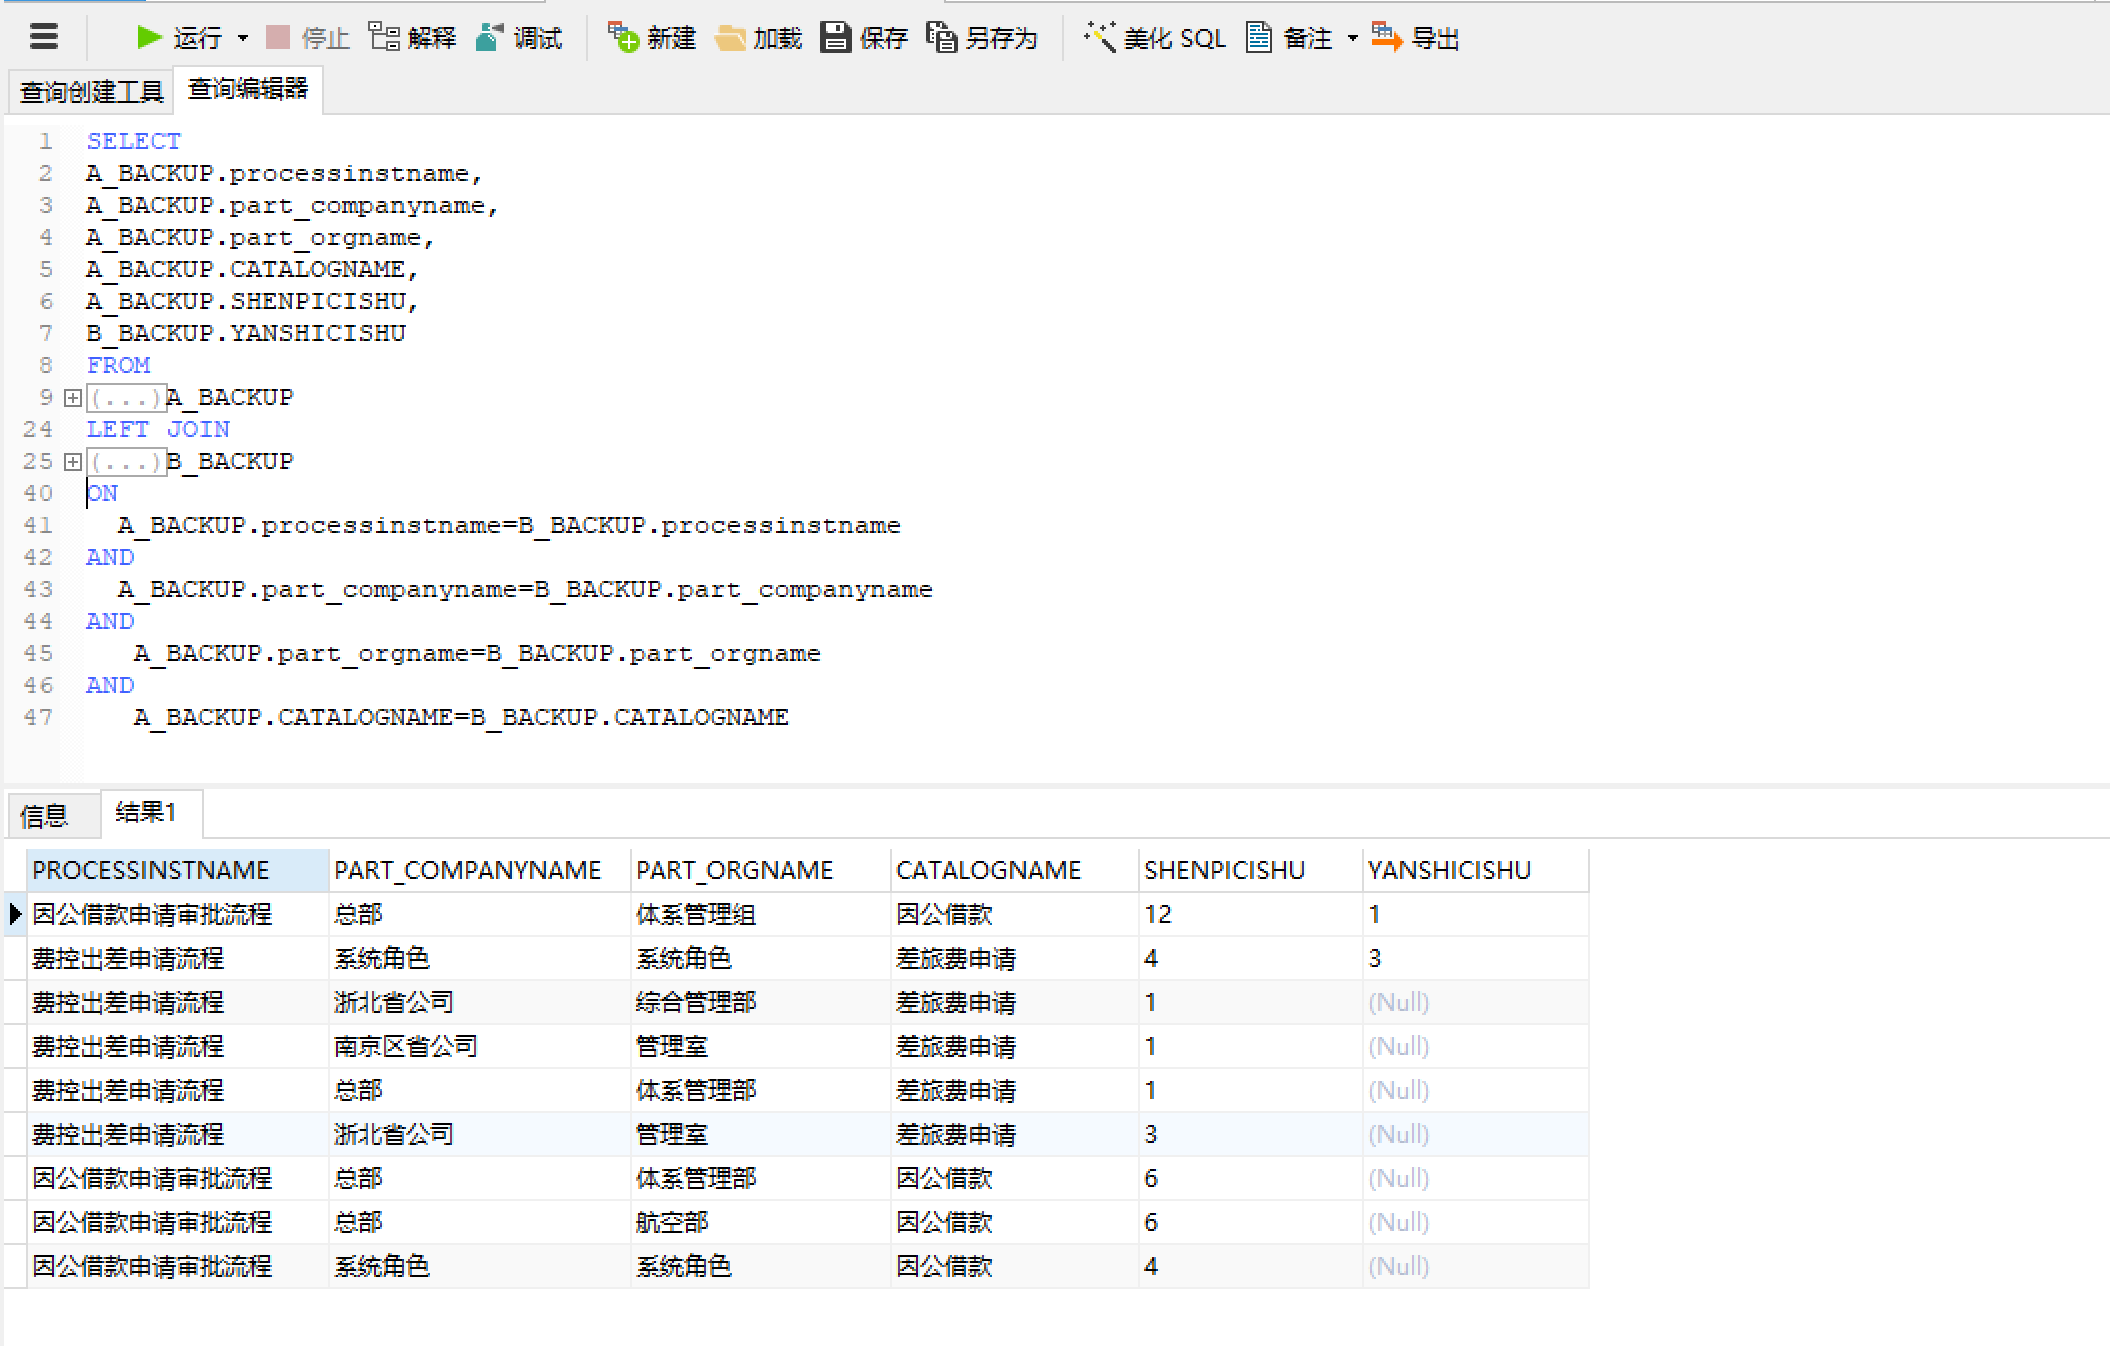
Task: Switch to the 查询创建工具 tab
Action: click(91, 92)
